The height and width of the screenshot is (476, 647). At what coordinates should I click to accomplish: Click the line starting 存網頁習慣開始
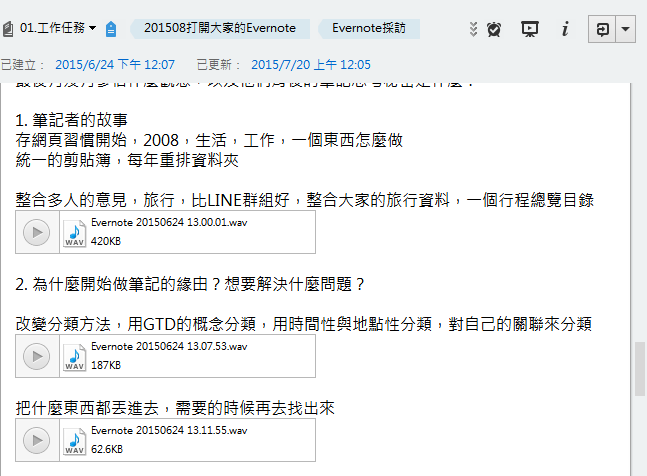pos(209,140)
